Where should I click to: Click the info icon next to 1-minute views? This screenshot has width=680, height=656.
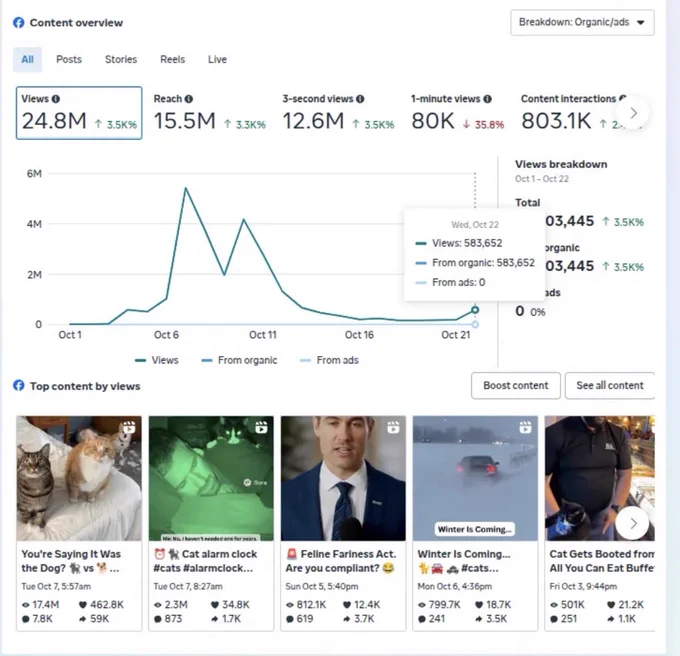(487, 99)
